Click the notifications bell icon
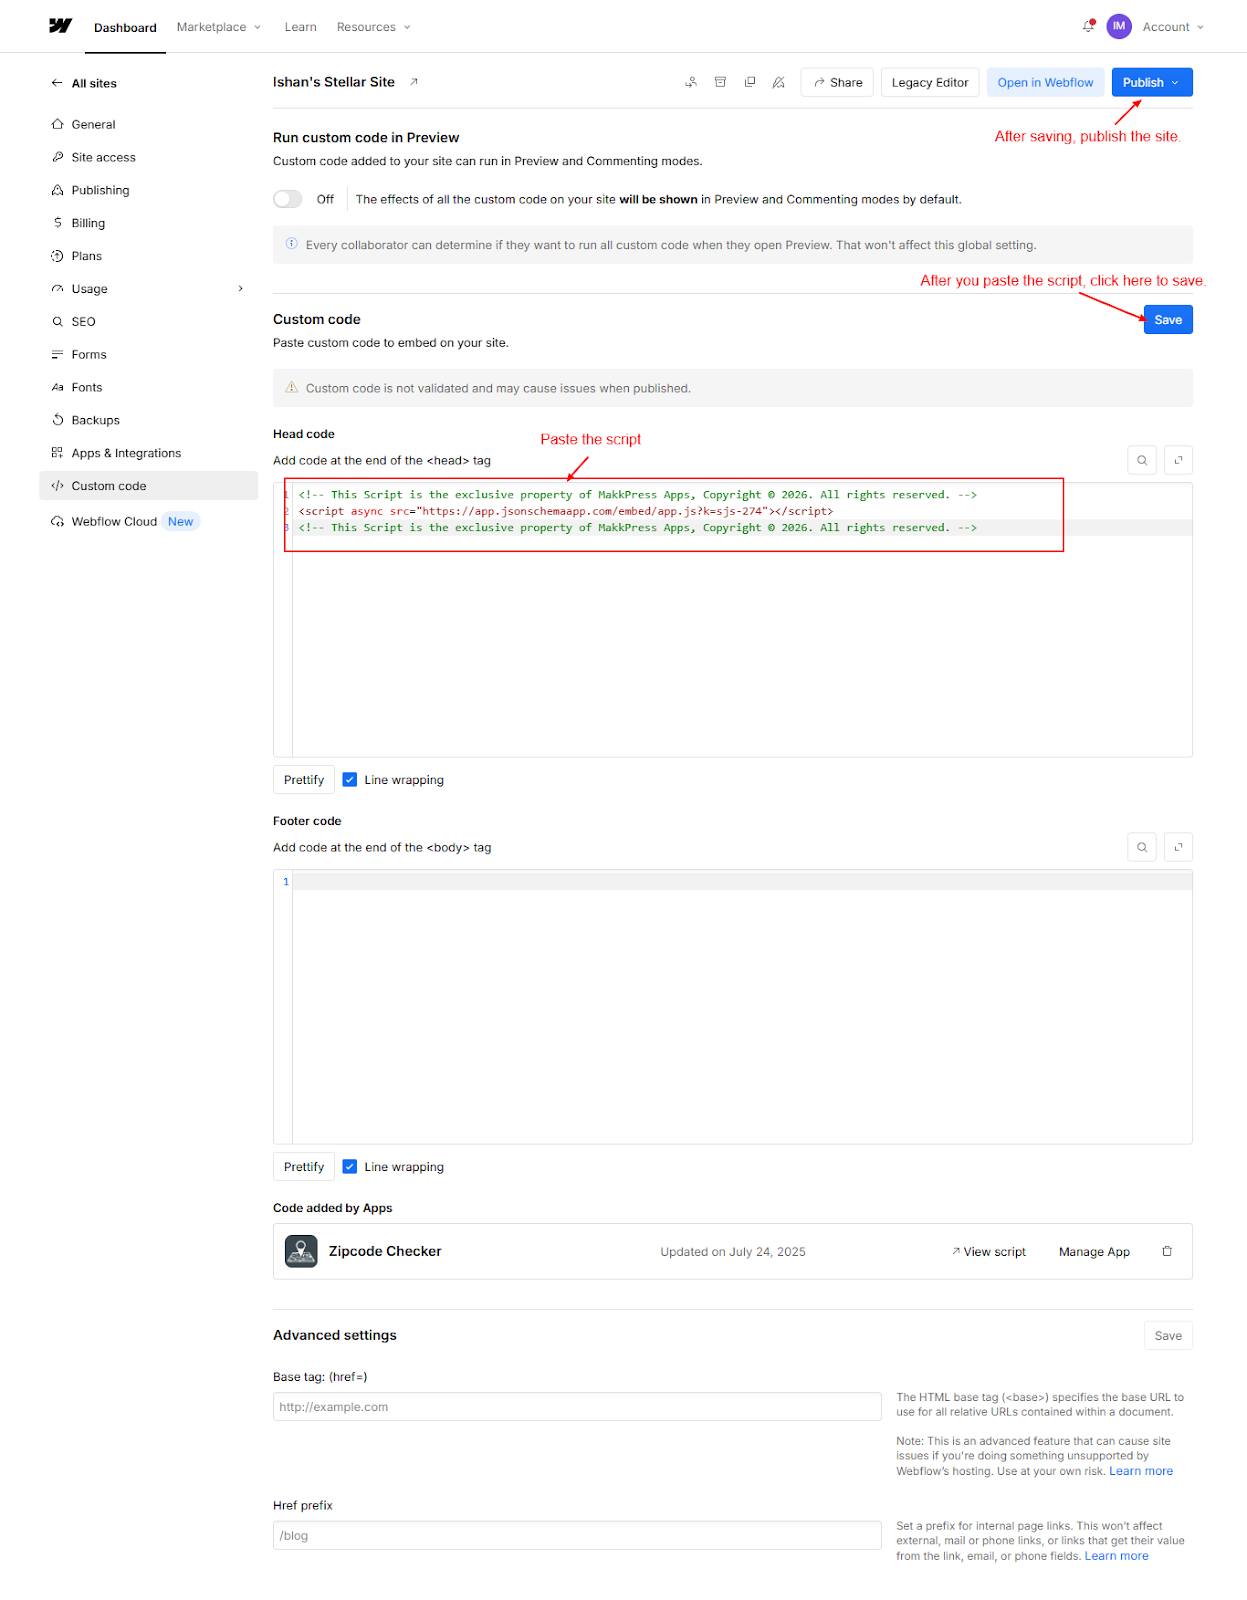 pos(1088,27)
